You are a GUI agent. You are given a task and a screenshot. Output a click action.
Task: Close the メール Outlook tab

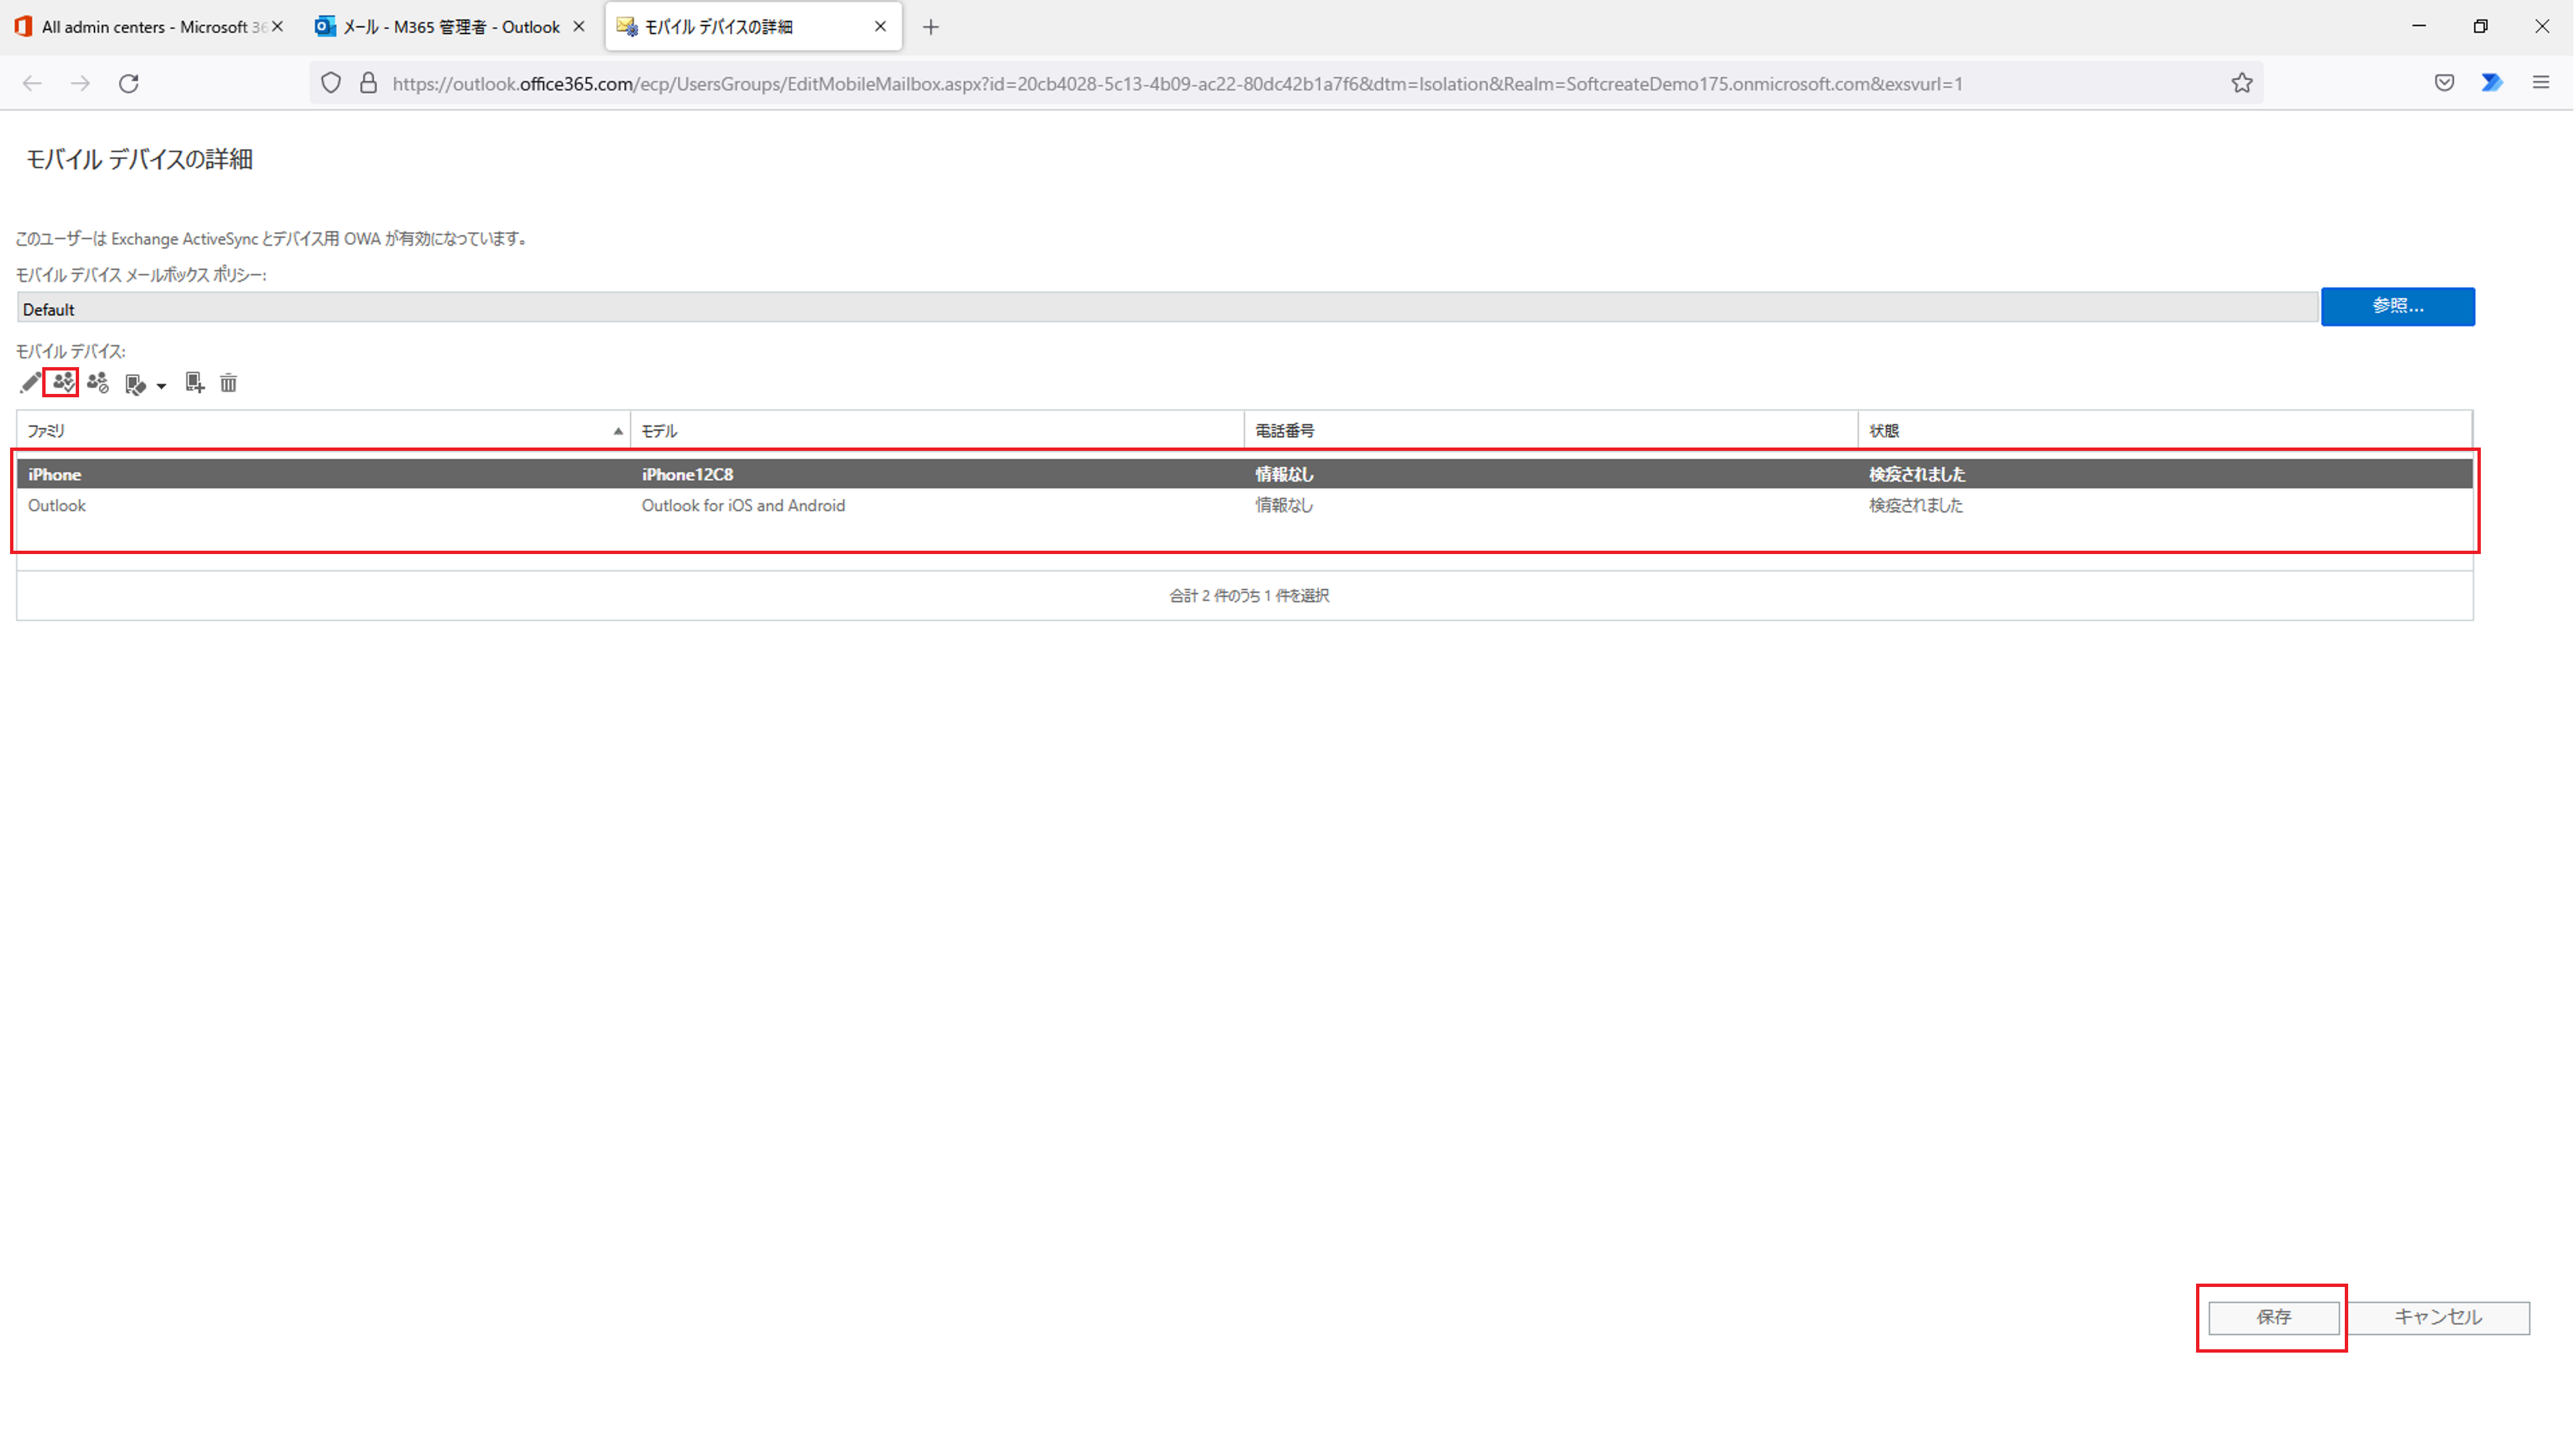pyautogui.click(x=579, y=27)
